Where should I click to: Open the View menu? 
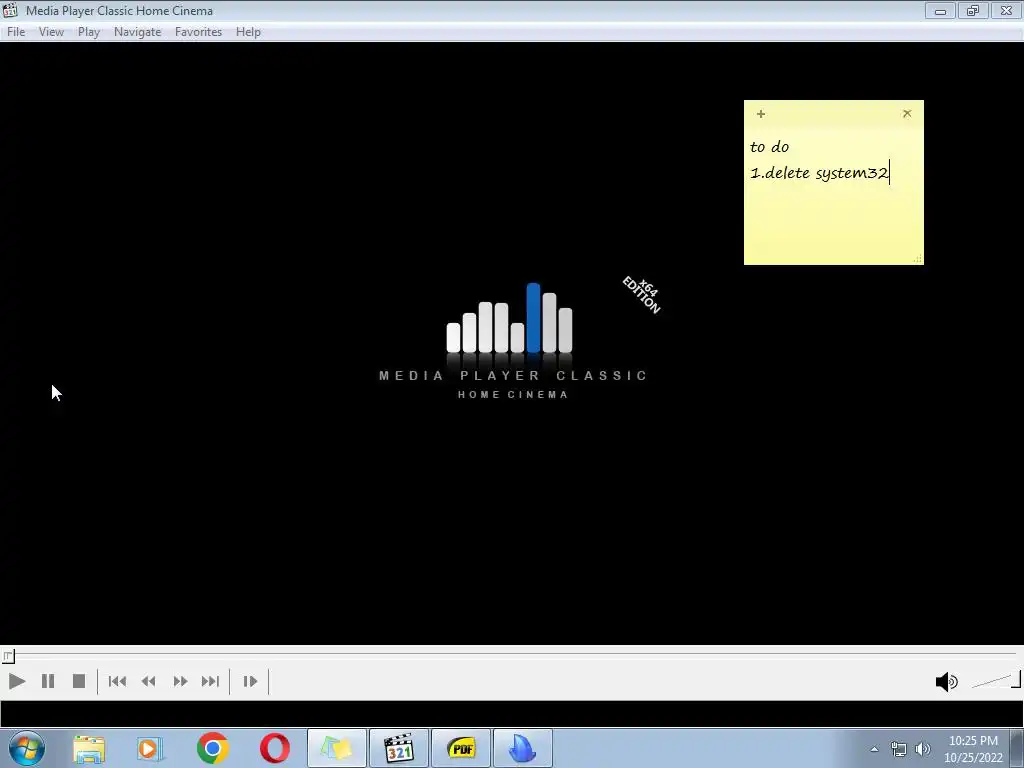(51, 32)
